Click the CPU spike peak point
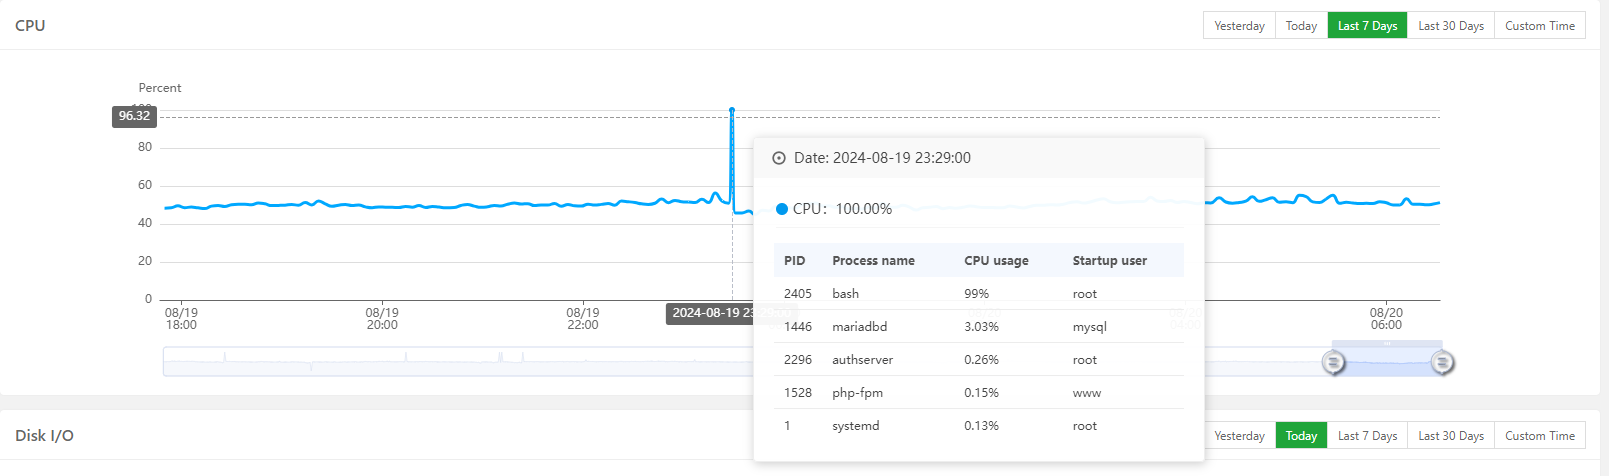This screenshot has width=1609, height=476. (732, 110)
